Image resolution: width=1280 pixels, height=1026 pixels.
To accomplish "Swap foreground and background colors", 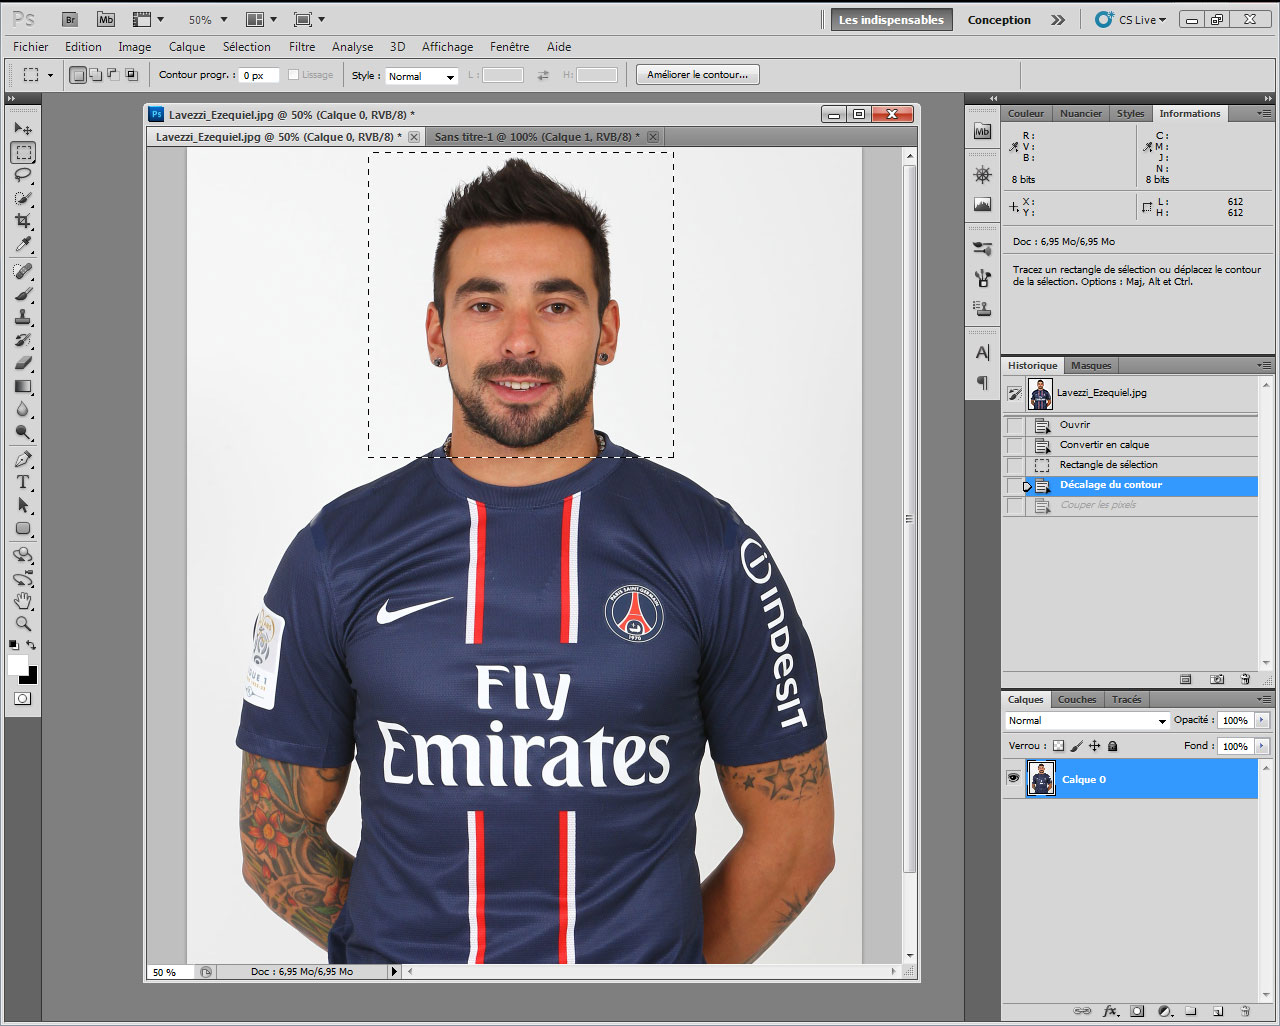I will point(32,646).
